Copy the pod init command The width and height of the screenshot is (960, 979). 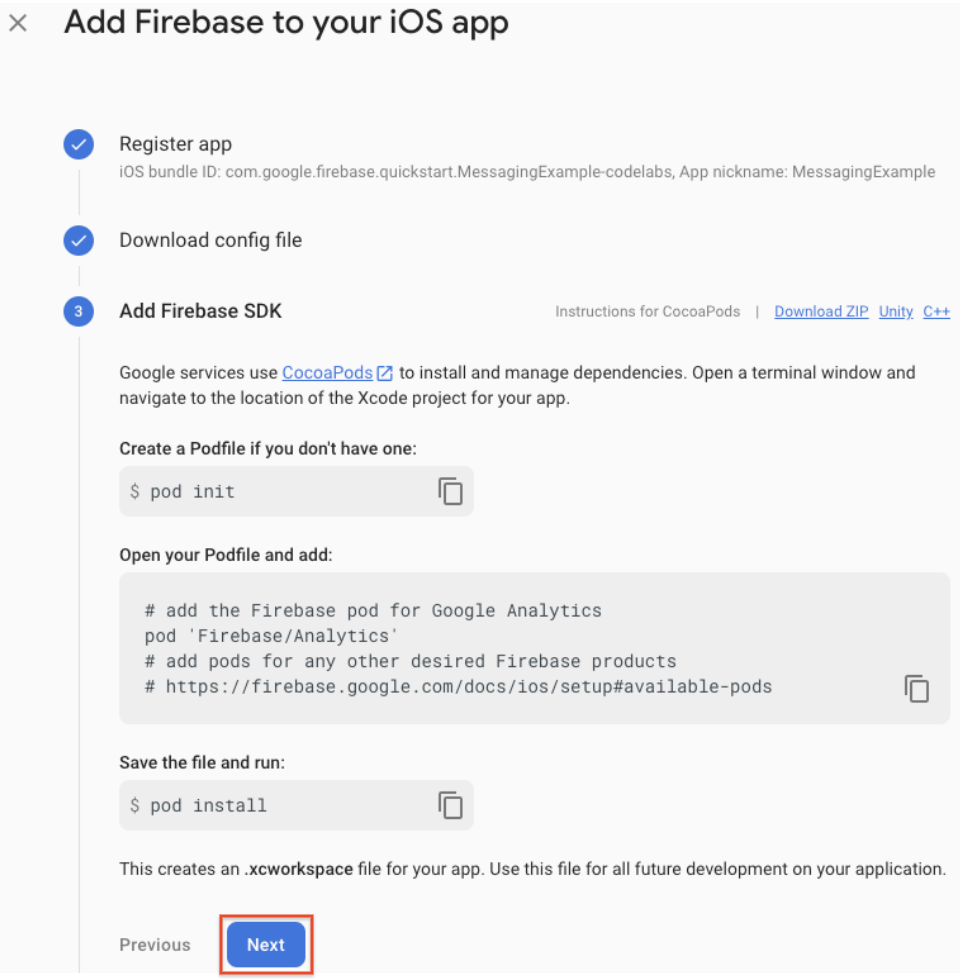click(x=450, y=491)
